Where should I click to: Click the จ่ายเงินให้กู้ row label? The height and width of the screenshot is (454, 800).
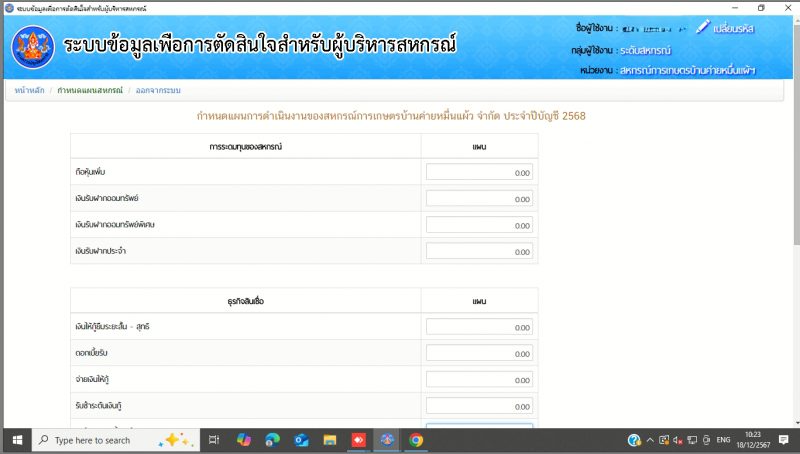click(x=92, y=379)
